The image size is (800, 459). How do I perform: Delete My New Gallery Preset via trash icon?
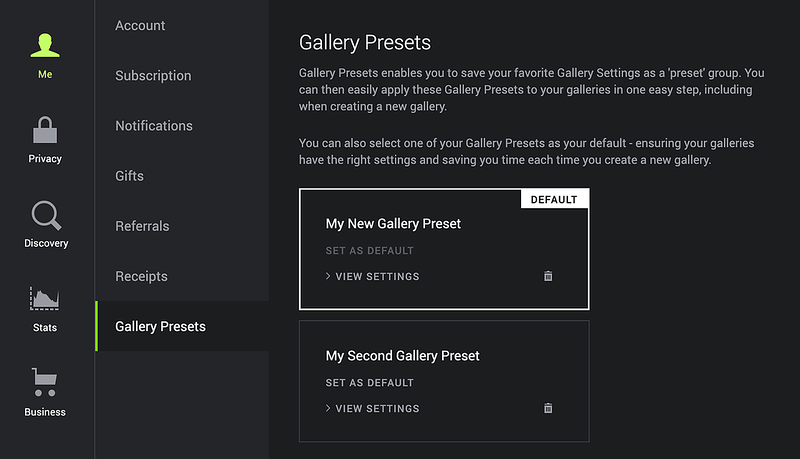[x=548, y=276]
